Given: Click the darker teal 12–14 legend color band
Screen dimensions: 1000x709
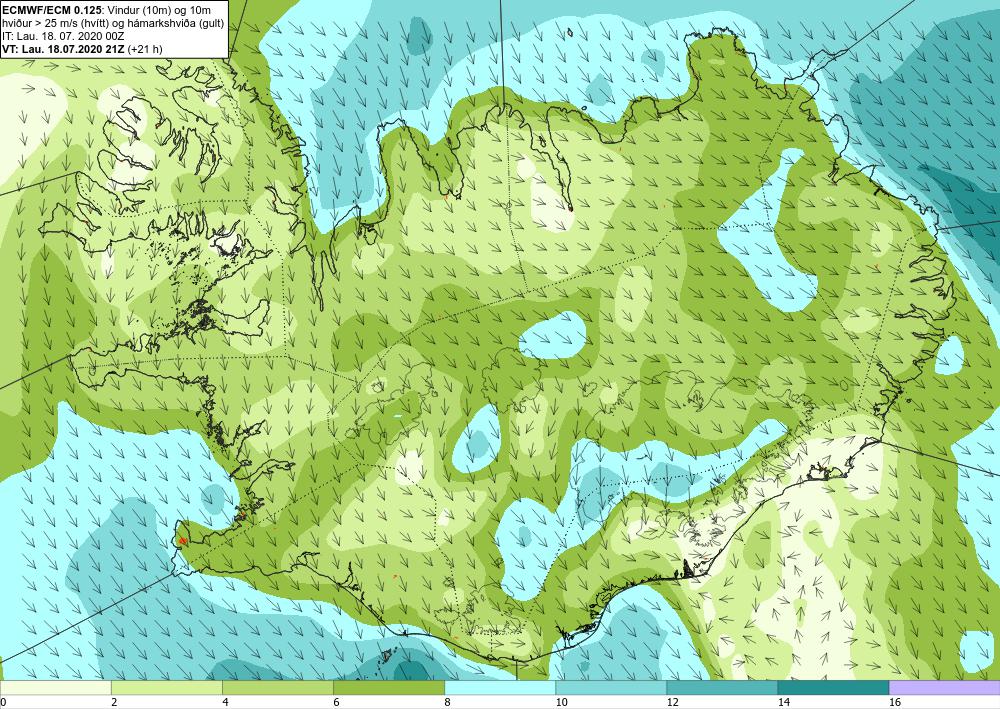Looking at the screenshot, I should (x=722, y=687).
